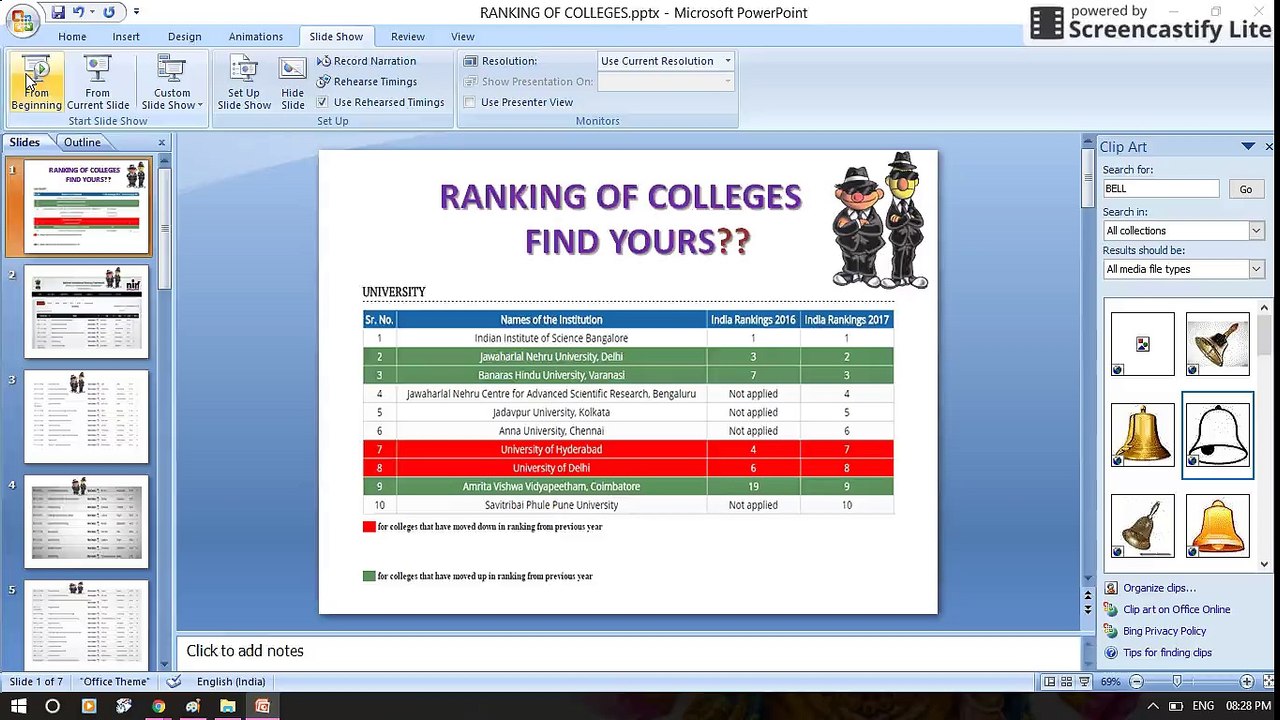Select University of Hyderabad table row
1280x720 pixels.
628,449
